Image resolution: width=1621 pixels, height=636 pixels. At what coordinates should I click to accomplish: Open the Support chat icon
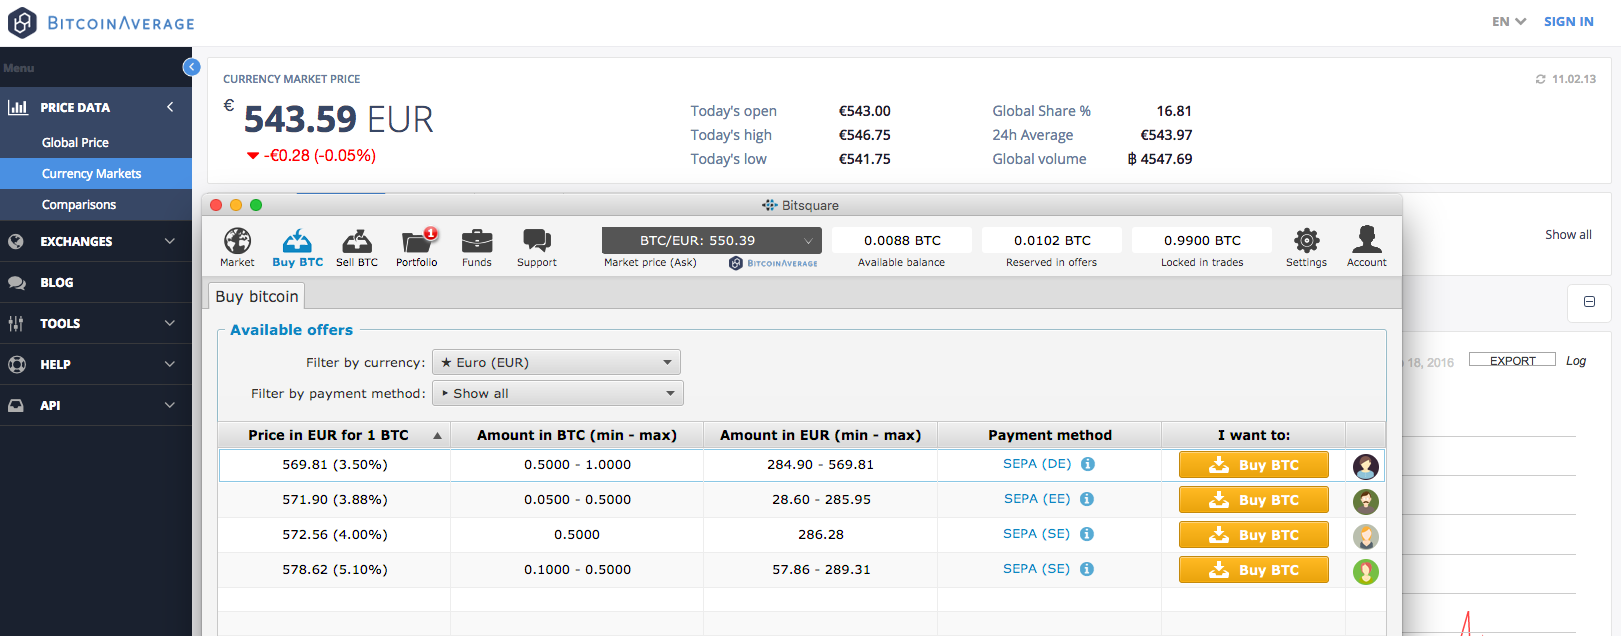coord(537,247)
